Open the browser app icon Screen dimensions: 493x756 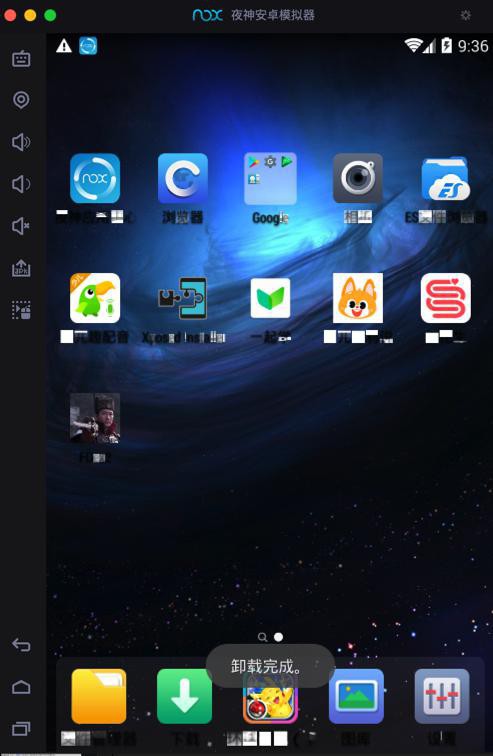tap(183, 178)
